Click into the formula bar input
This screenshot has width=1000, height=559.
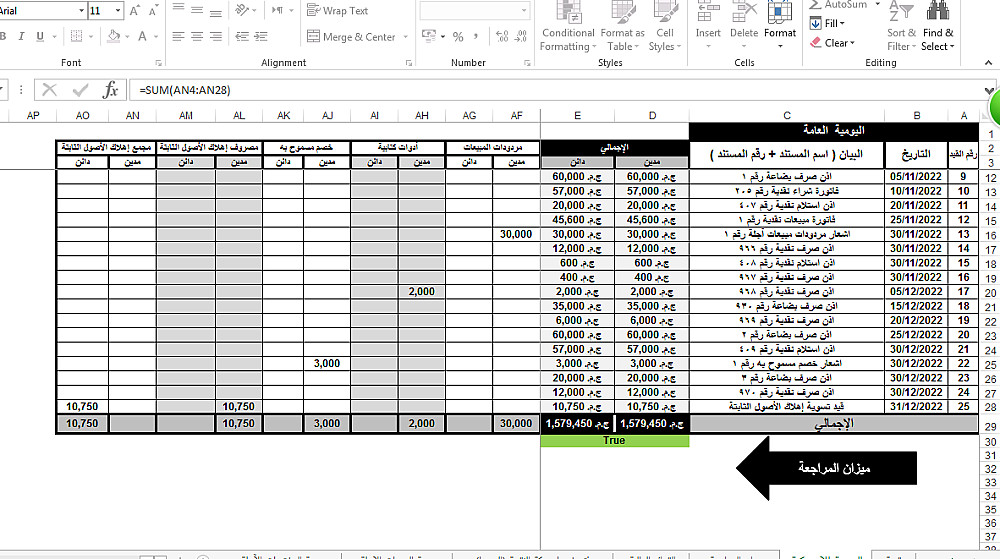(555, 90)
